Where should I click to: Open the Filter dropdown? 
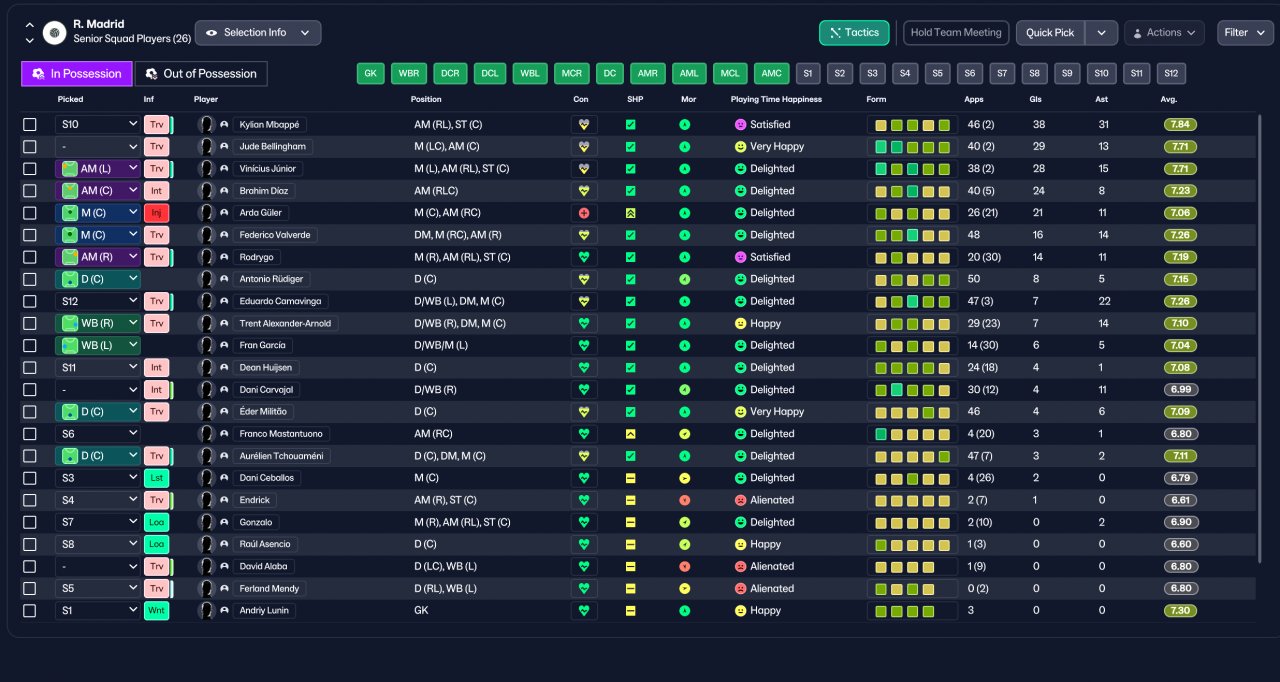(x=1245, y=33)
